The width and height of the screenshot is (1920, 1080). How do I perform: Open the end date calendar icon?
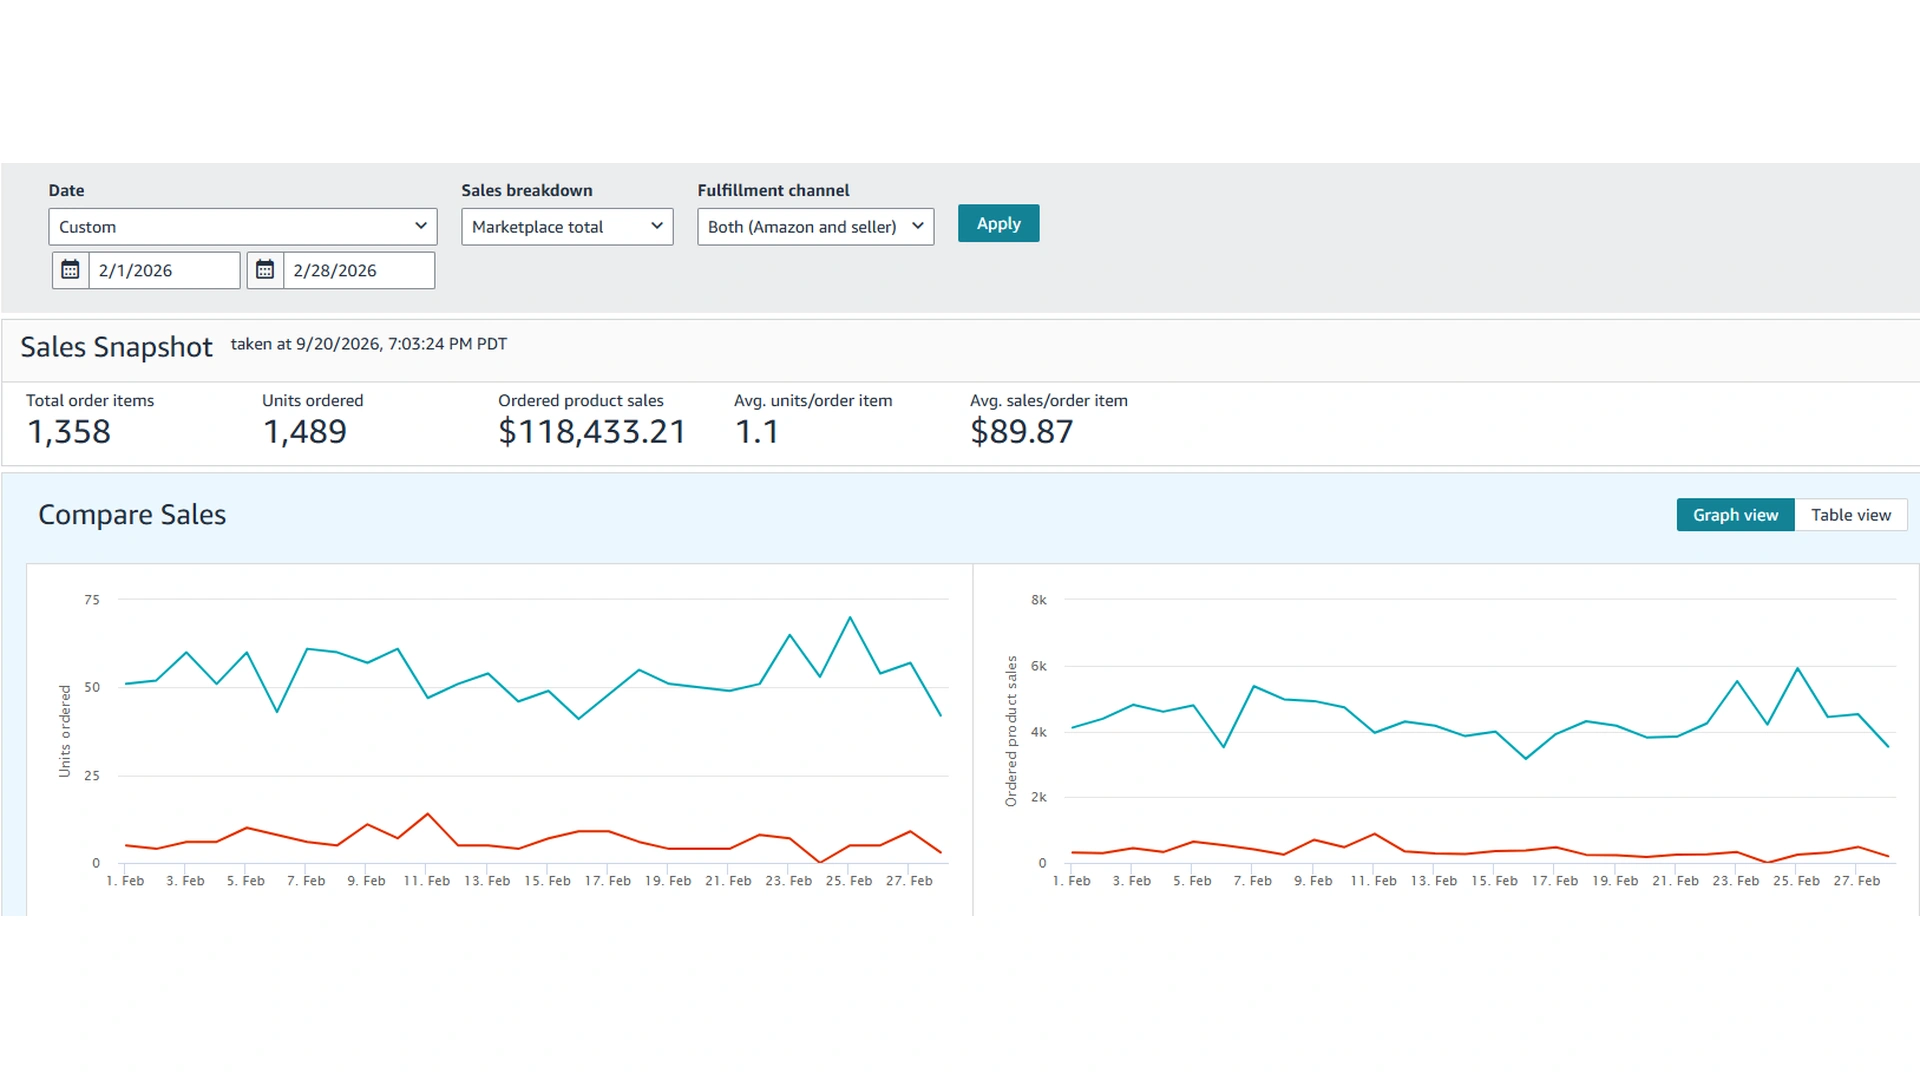265,270
